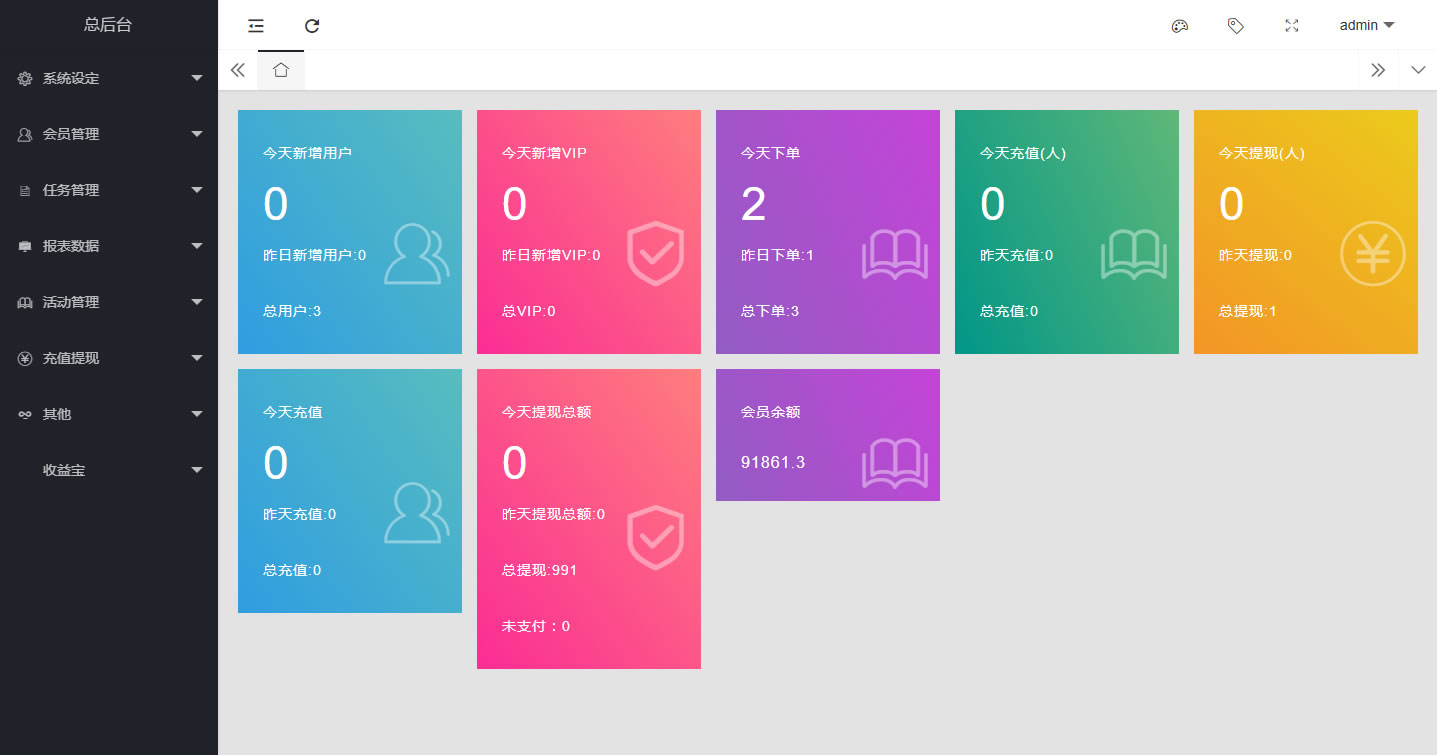Open 充值提现 menu
1437x755 pixels.
(109, 358)
